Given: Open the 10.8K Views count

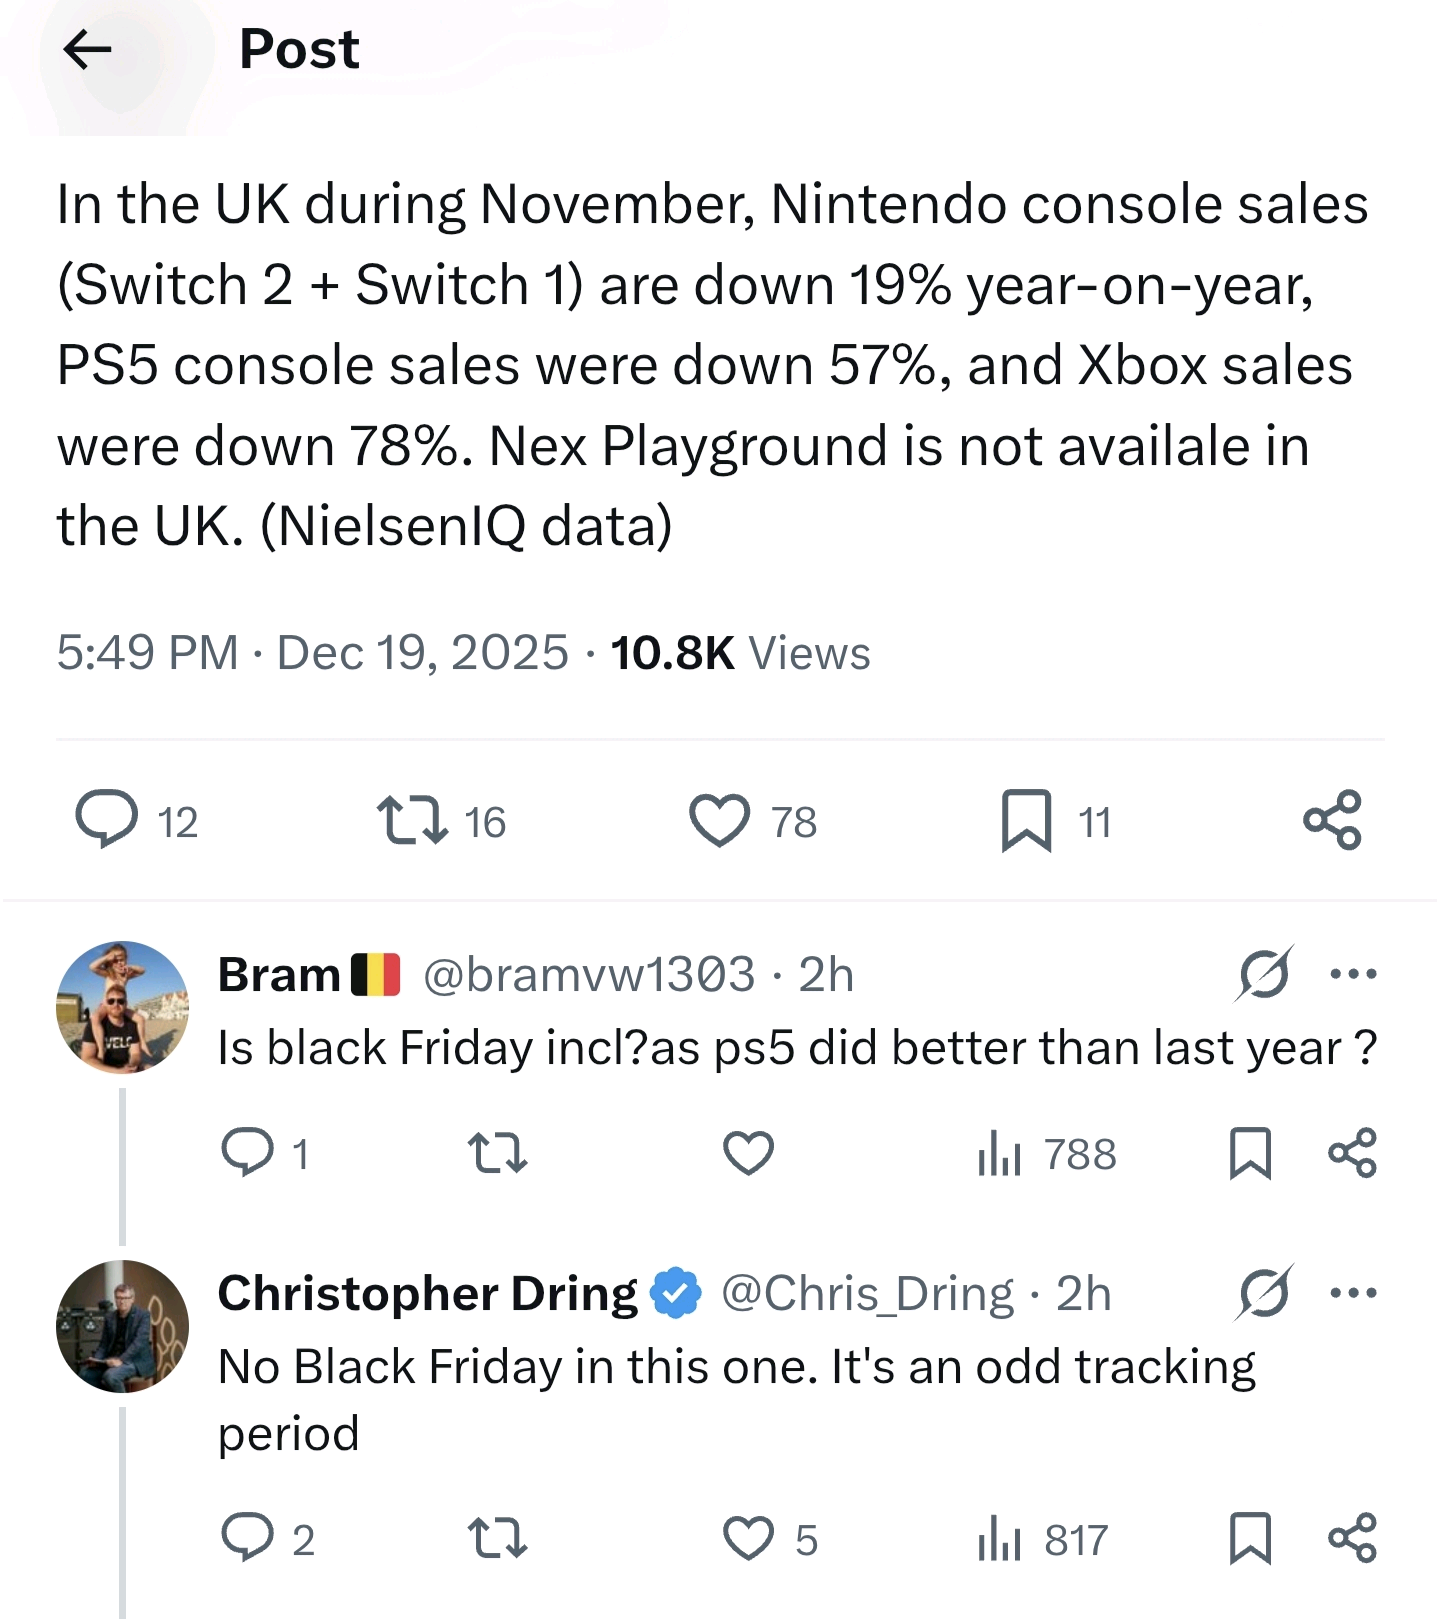Looking at the screenshot, I should (x=740, y=653).
